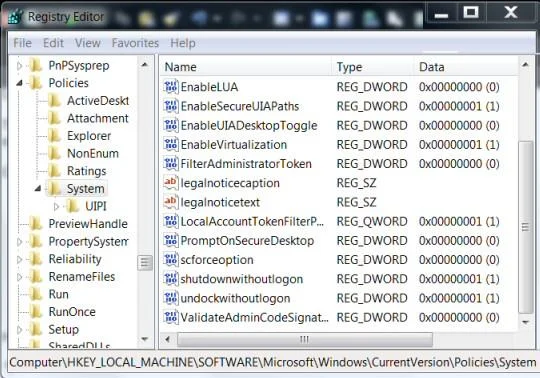The image size is (540, 378).
Task: Click the tree pane scroll-down arrow
Action: (145, 339)
